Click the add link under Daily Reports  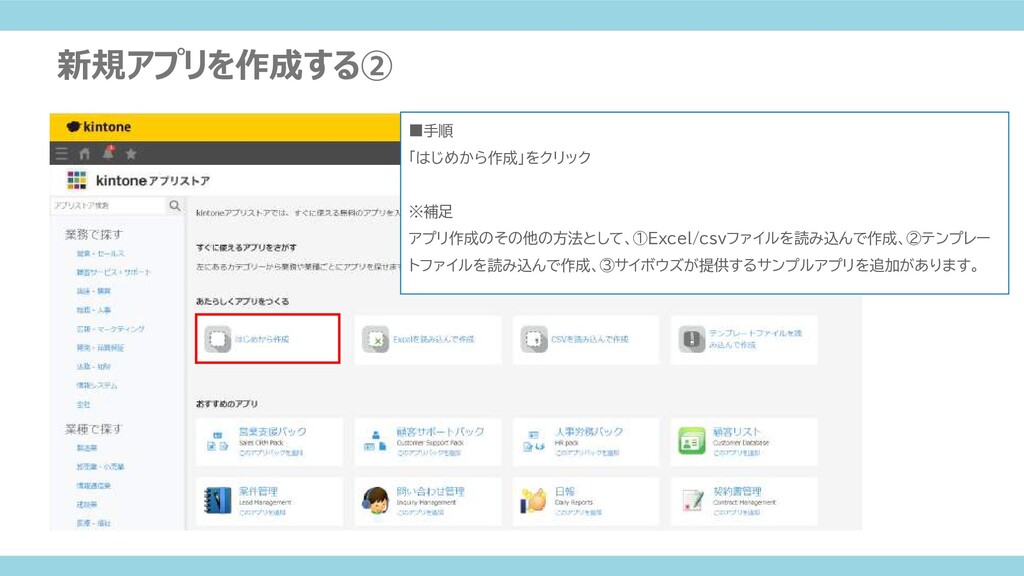(x=579, y=513)
